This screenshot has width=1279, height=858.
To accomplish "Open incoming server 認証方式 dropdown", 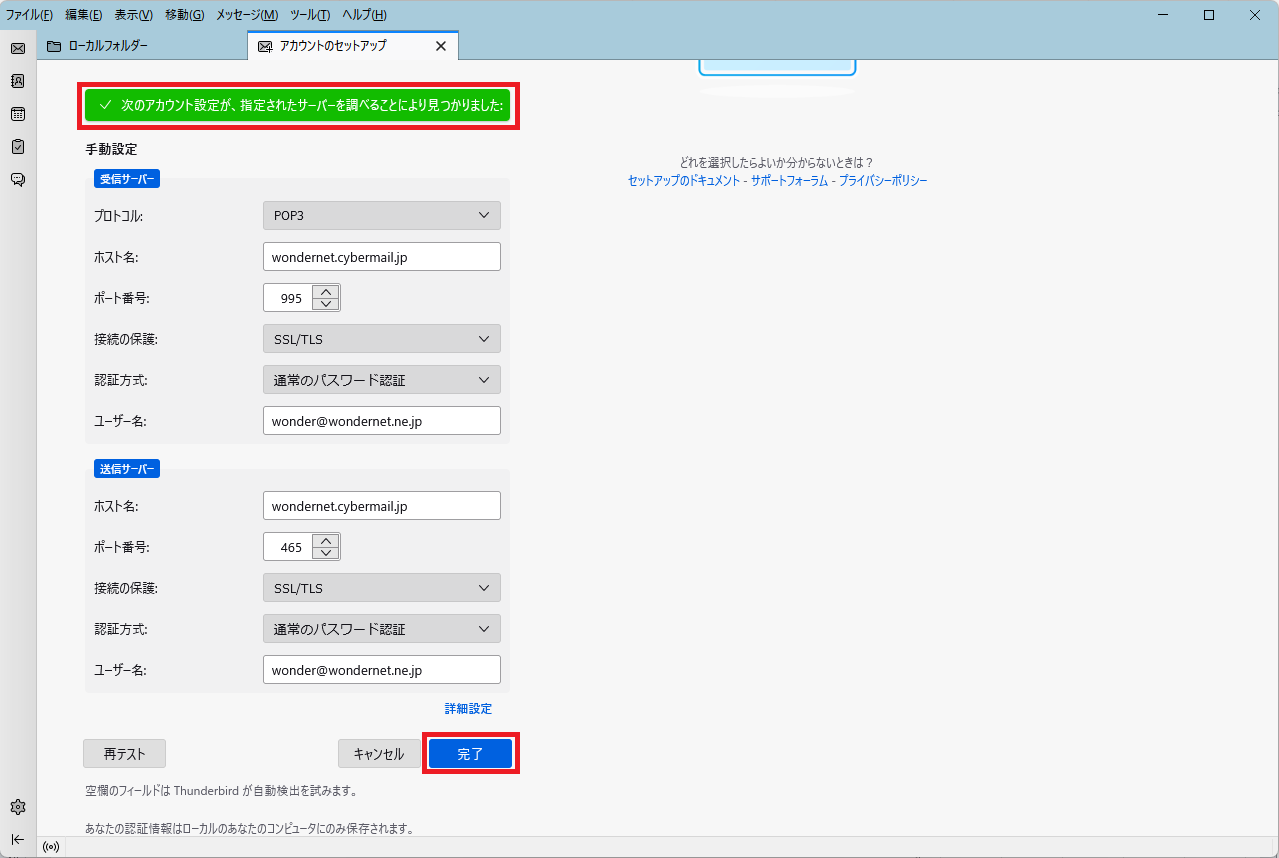I will [382, 380].
